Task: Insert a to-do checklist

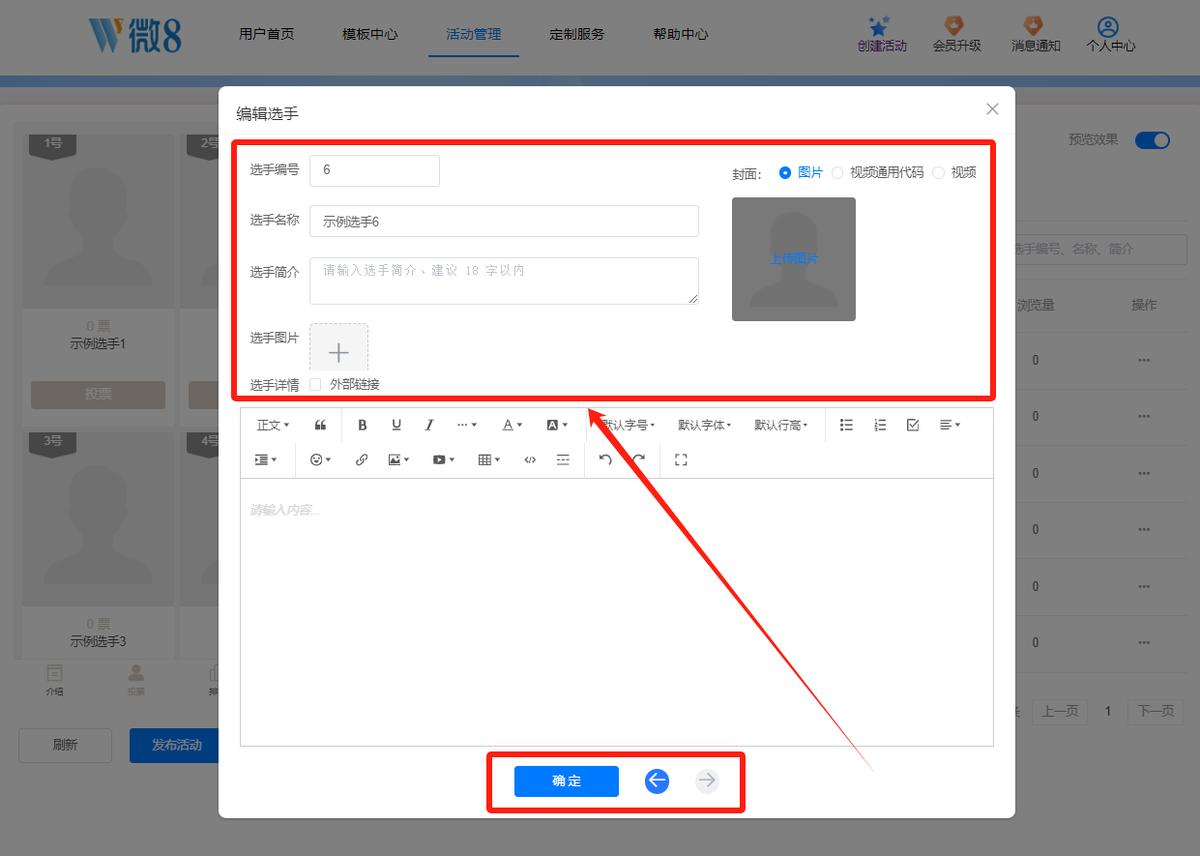Action: pyautogui.click(x=913, y=425)
